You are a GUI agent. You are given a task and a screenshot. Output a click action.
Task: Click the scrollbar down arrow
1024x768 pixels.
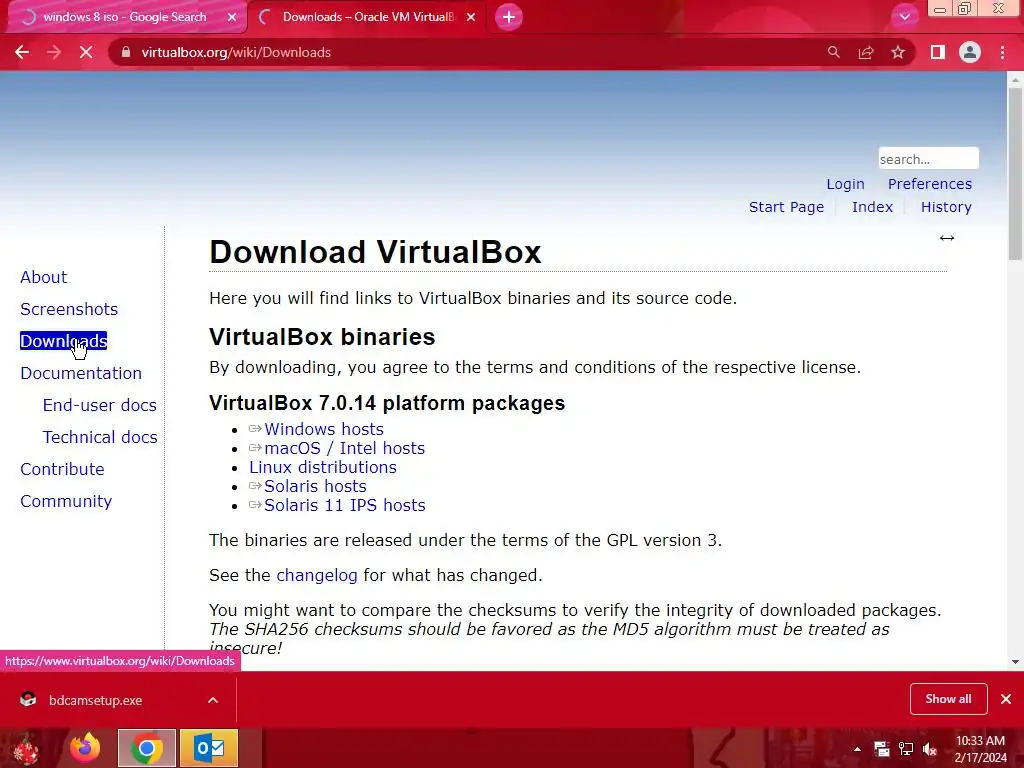click(1015, 662)
